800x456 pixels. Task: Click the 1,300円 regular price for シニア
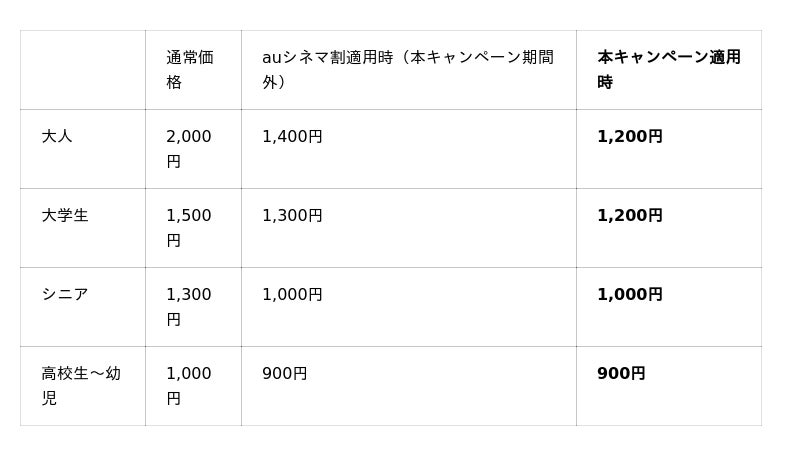click(189, 306)
